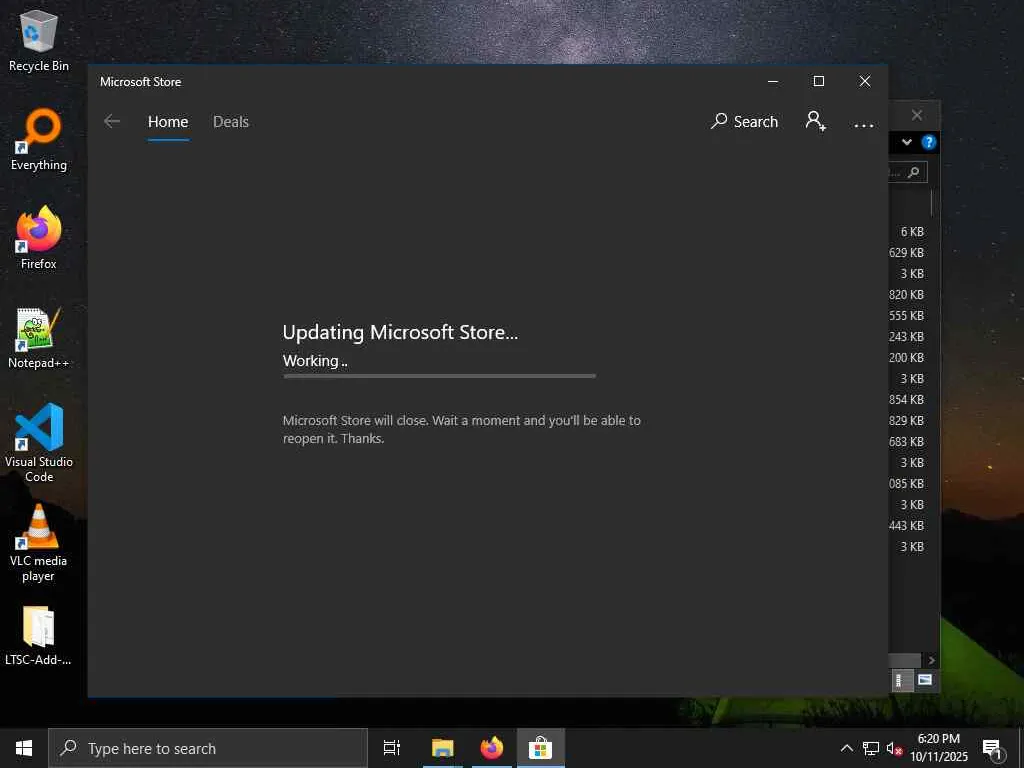Close the background File Explorer window

(917, 115)
